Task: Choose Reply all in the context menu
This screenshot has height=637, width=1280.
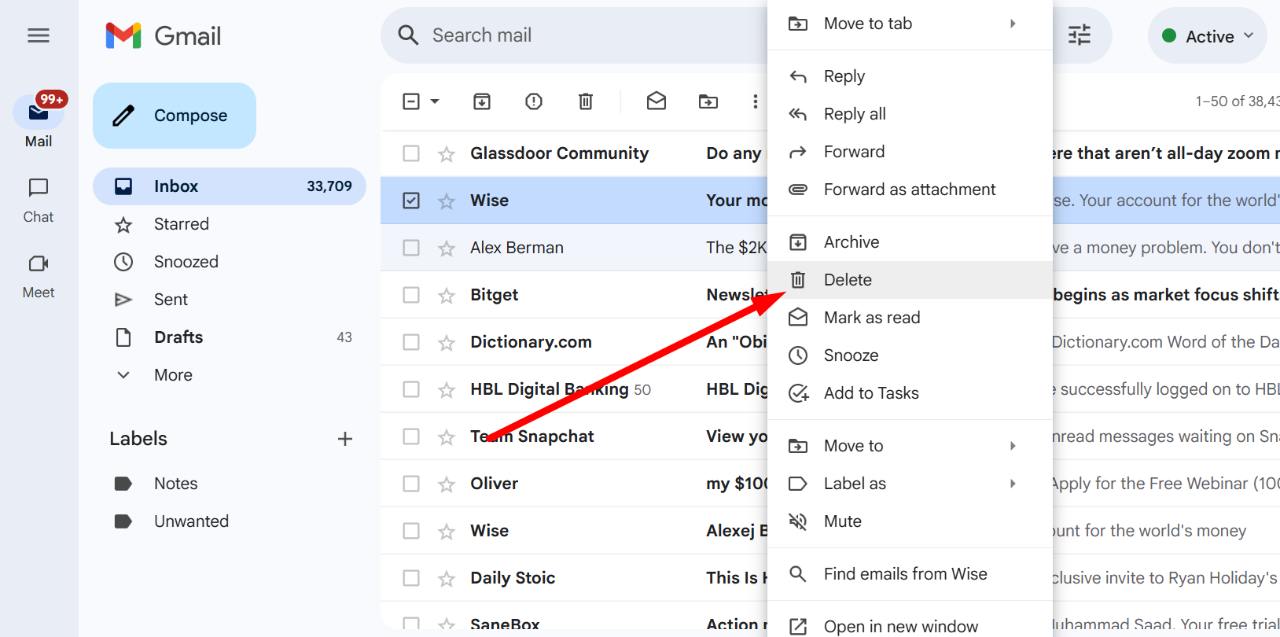Action: pos(910,114)
